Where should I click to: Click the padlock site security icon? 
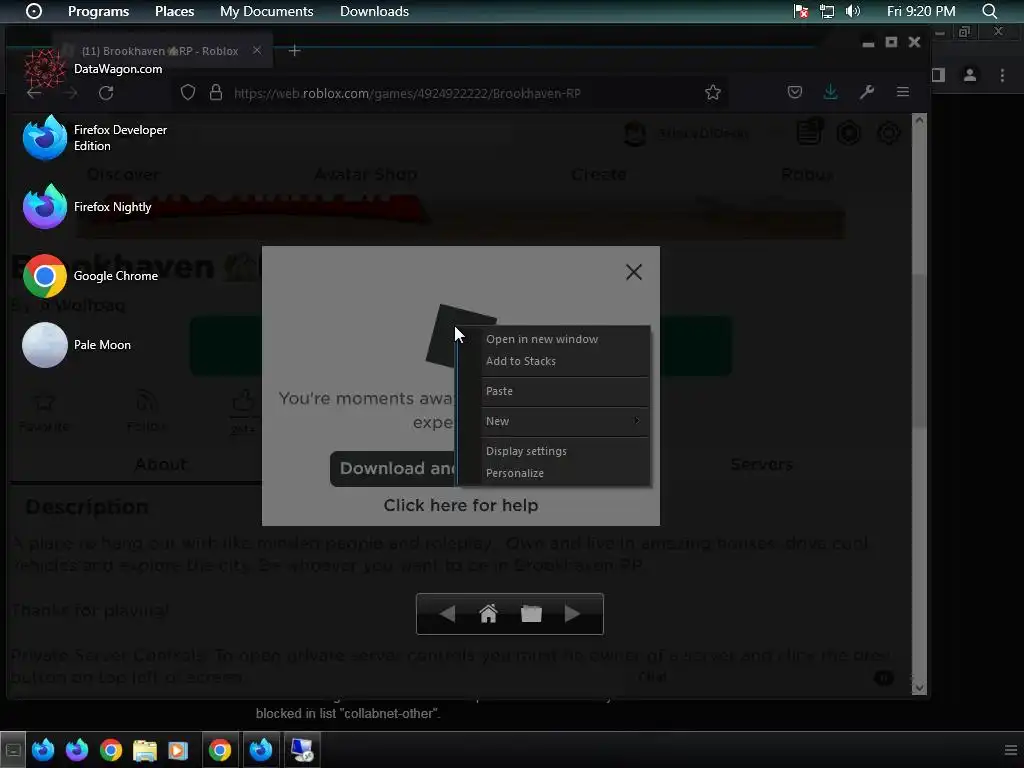[x=216, y=93]
